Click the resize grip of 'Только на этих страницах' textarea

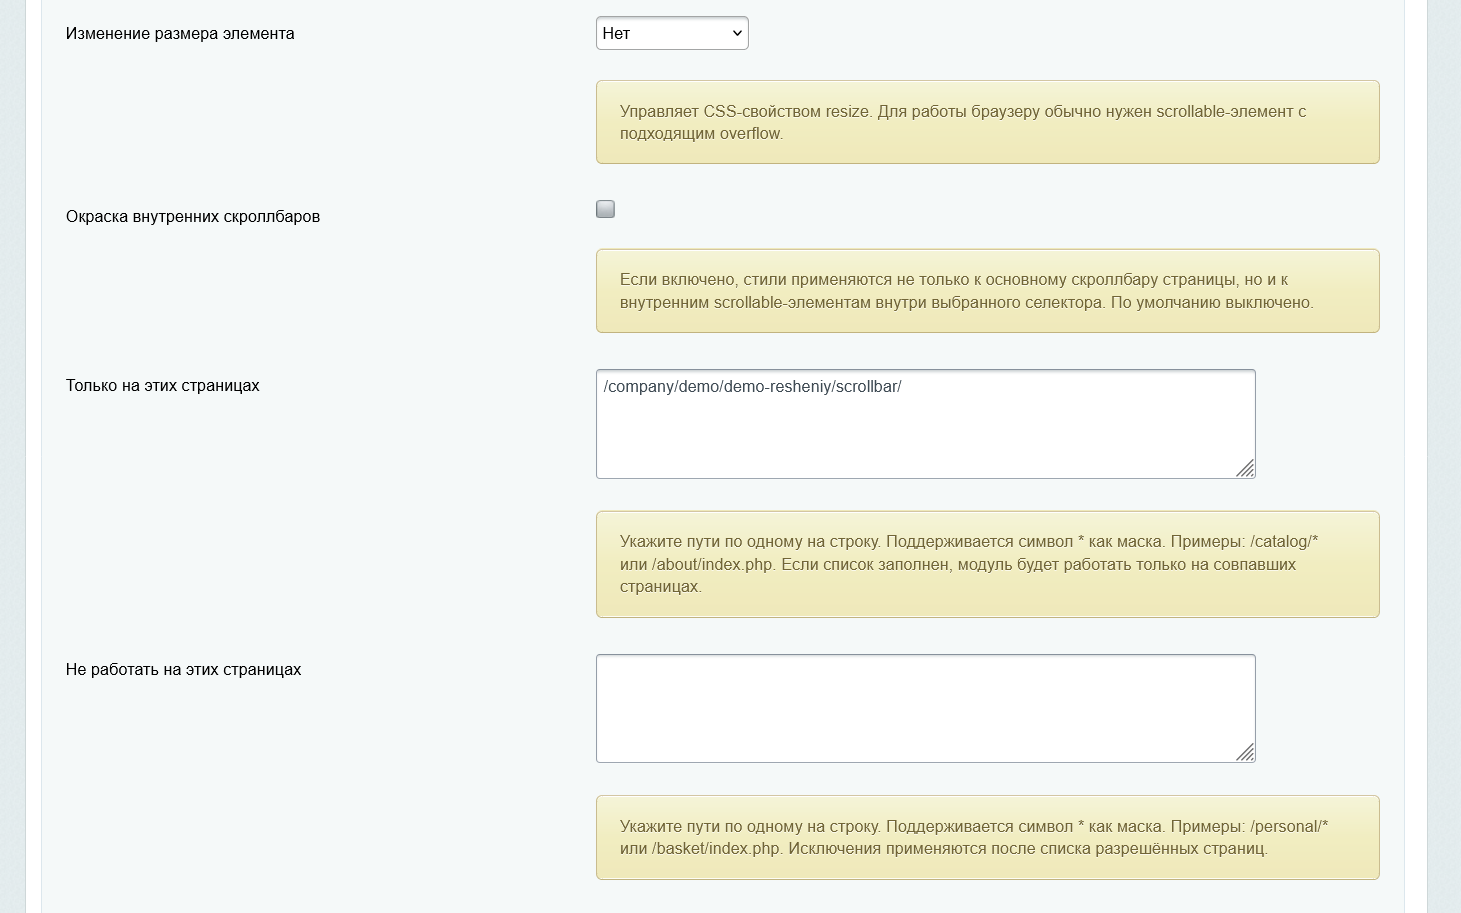(1245, 468)
